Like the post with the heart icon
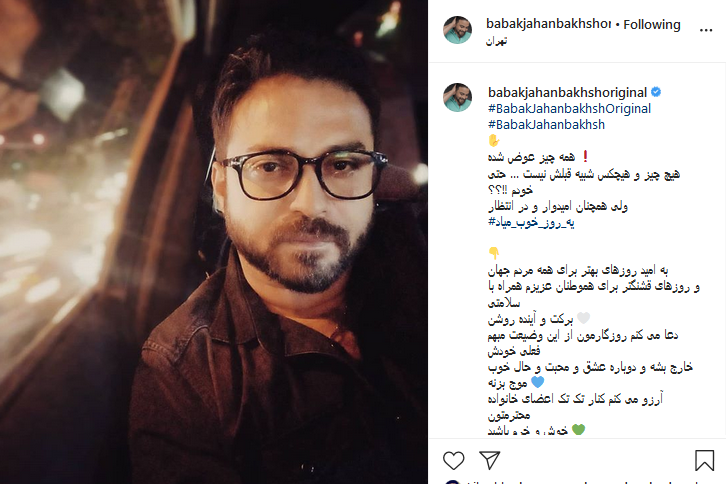726x484 pixels. (x=453, y=460)
